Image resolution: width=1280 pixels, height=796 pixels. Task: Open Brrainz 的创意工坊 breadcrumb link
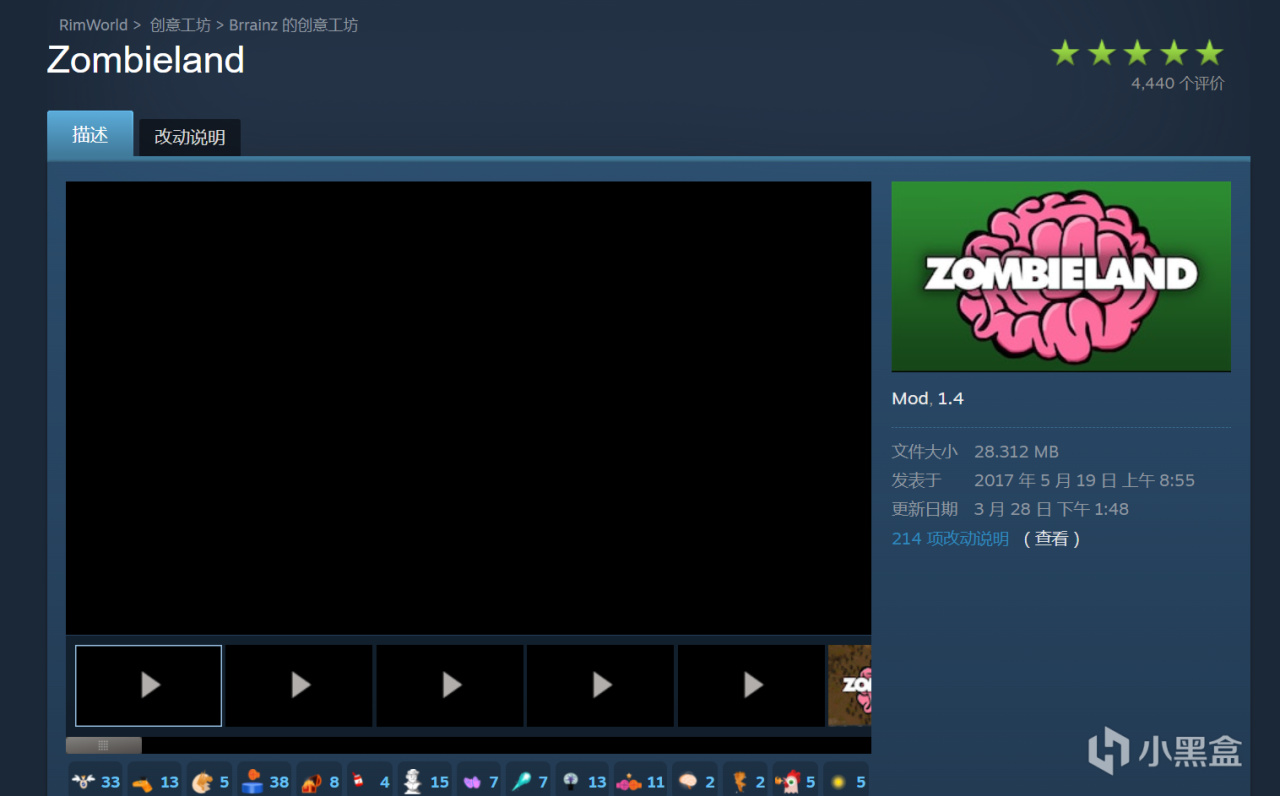click(x=293, y=25)
